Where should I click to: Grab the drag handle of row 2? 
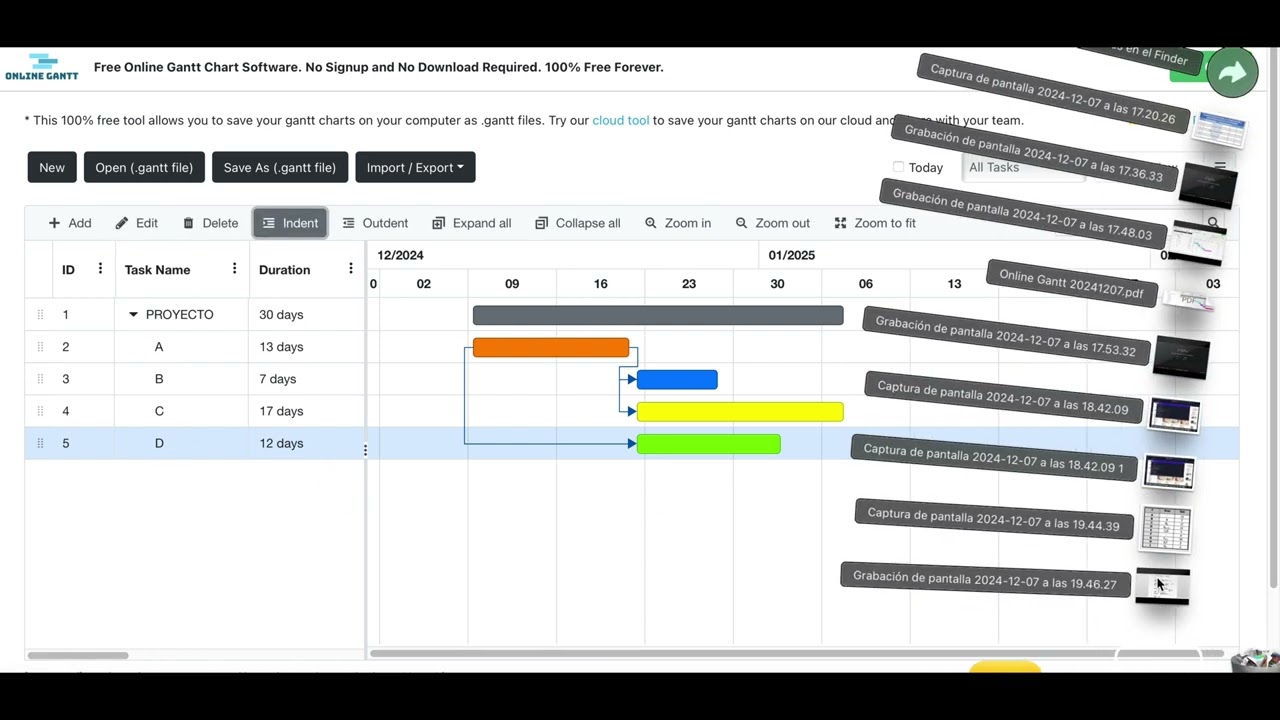coord(40,347)
